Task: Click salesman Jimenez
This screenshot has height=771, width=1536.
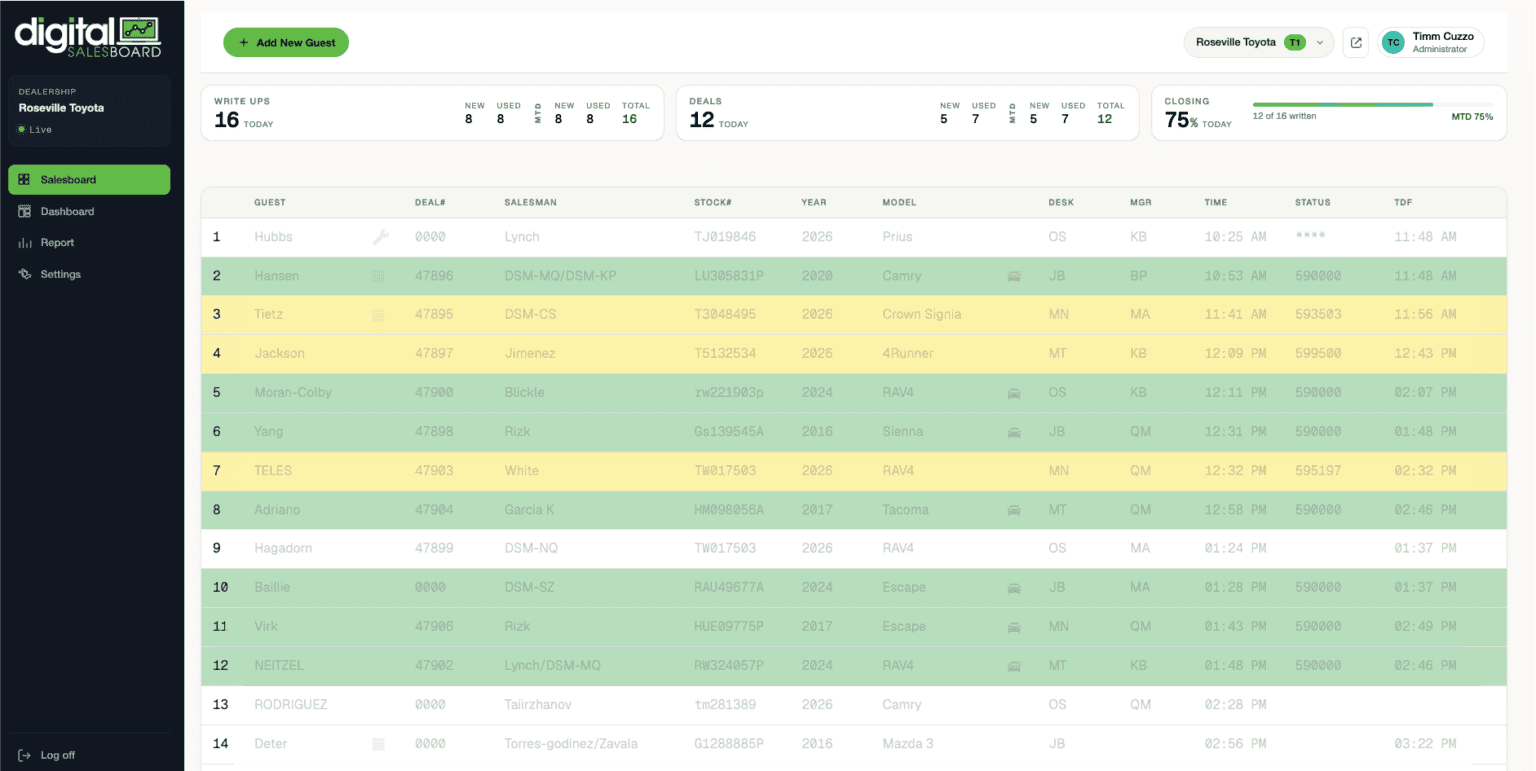Action: [x=530, y=354]
